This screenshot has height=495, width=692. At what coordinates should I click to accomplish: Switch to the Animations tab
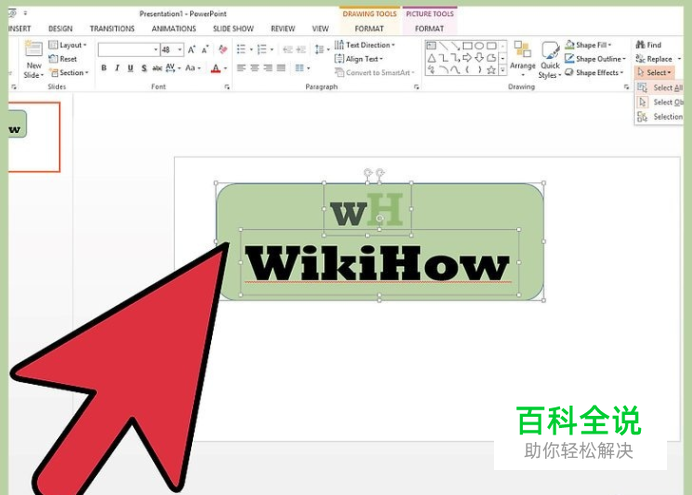point(174,29)
